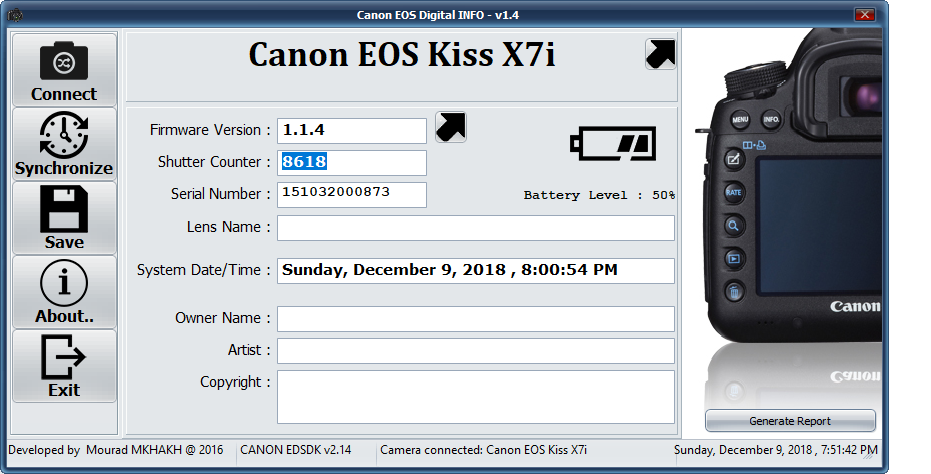Screen dimensions: 931x474
Task: Click the Canon EOS Kiss X7i title
Action: tap(401, 55)
